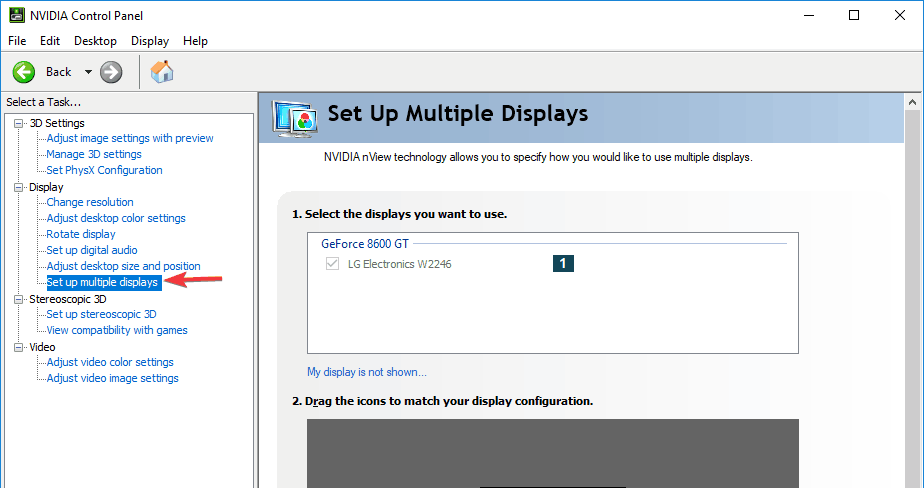Collapse the Video tree node
The height and width of the screenshot is (488, 924).
[18, 347]
